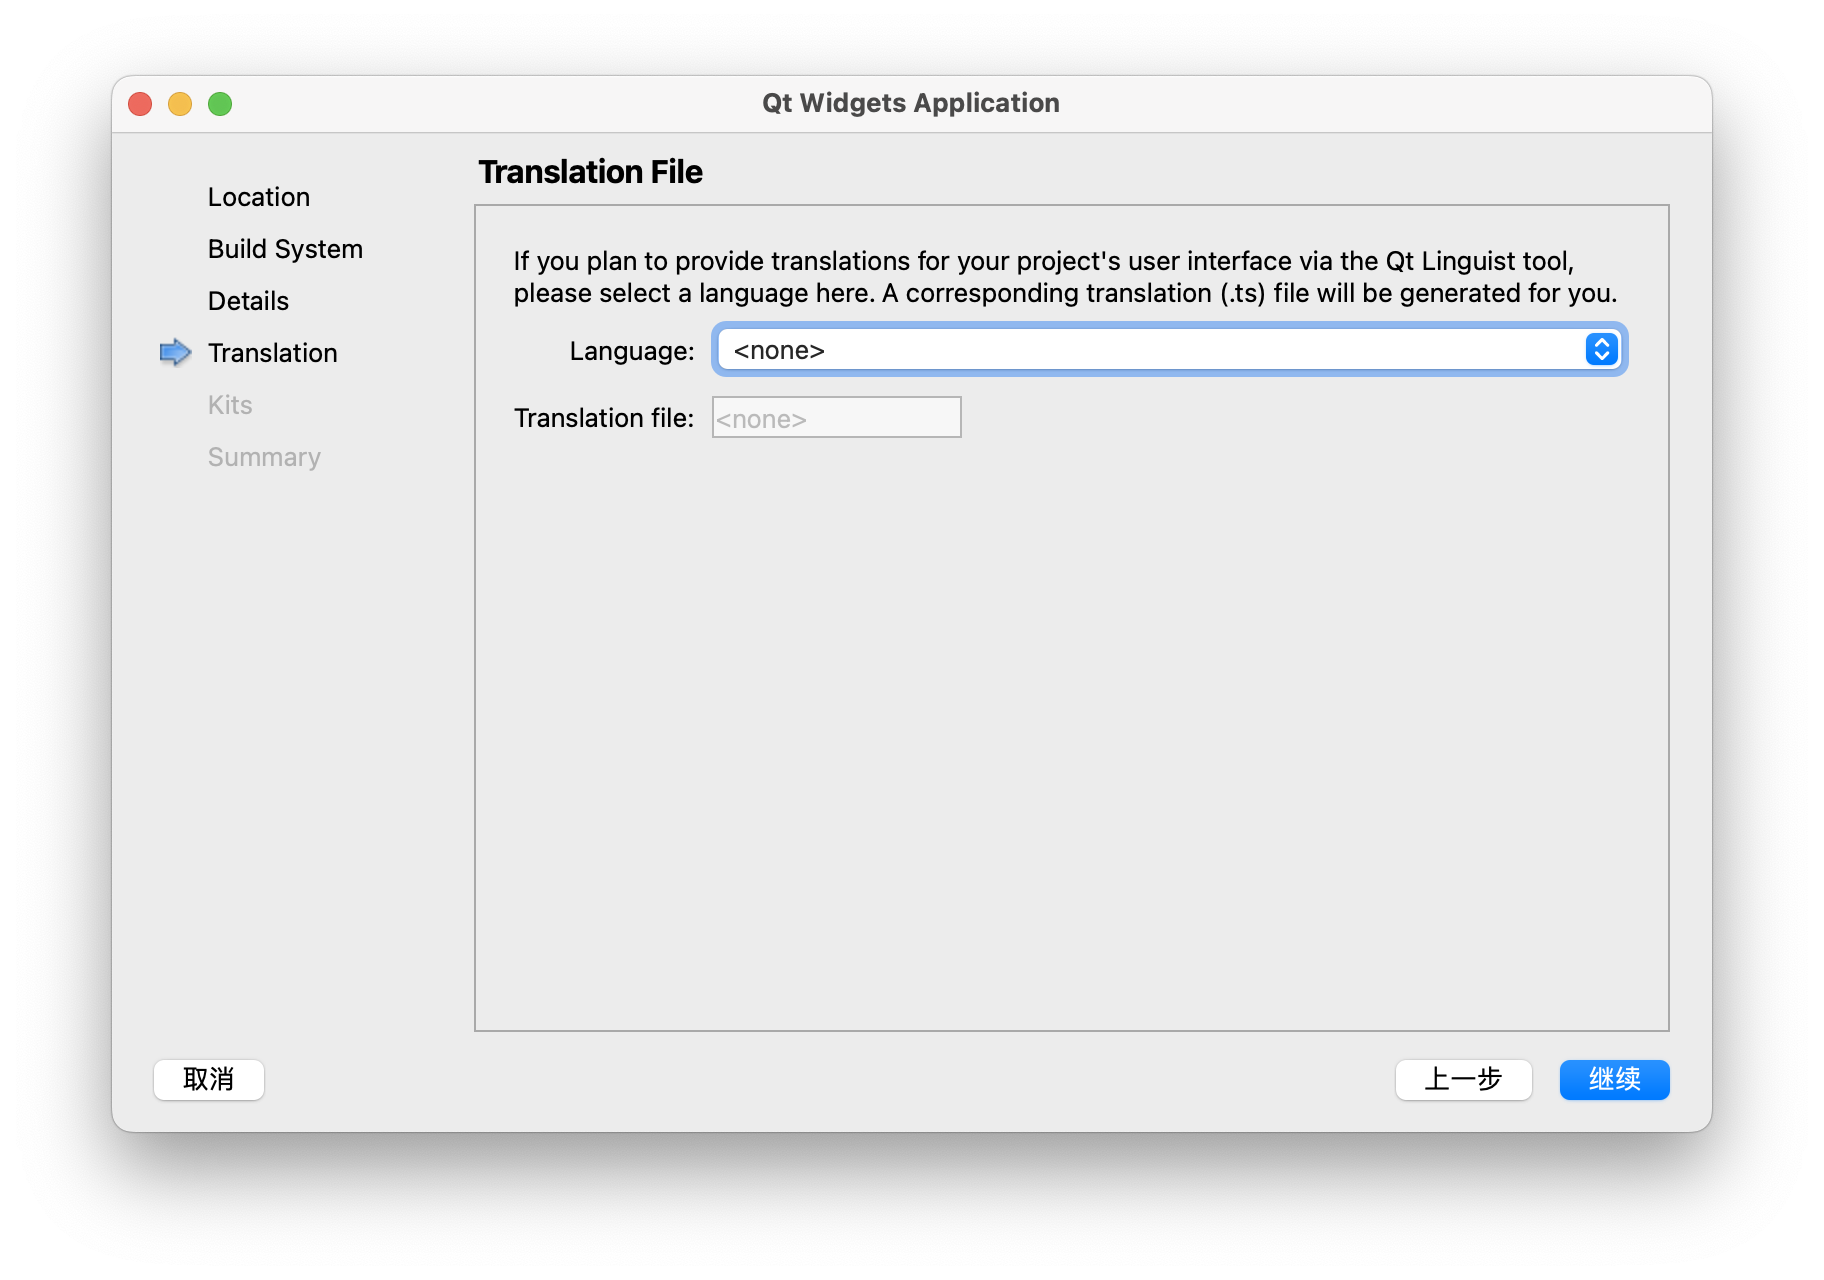Close the wizard with the red button
Viewport: 1824px width, 1280px height.
pyautogui.click(x=140, y=104)
